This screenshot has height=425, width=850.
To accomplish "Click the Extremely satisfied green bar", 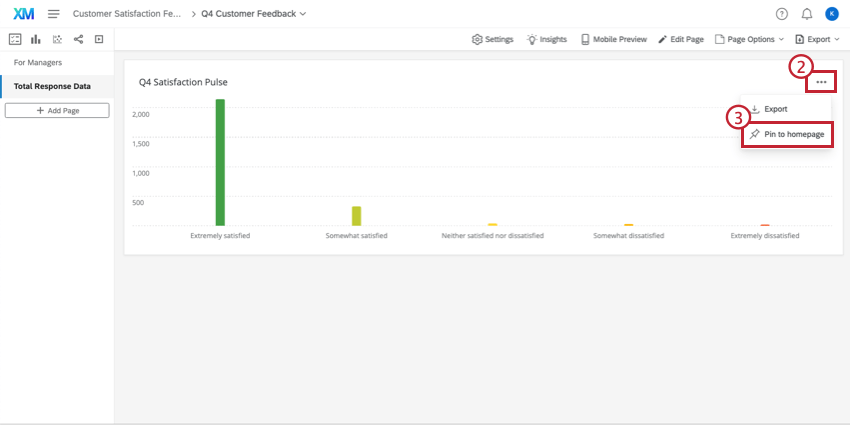I will click(x=220, y=162).
